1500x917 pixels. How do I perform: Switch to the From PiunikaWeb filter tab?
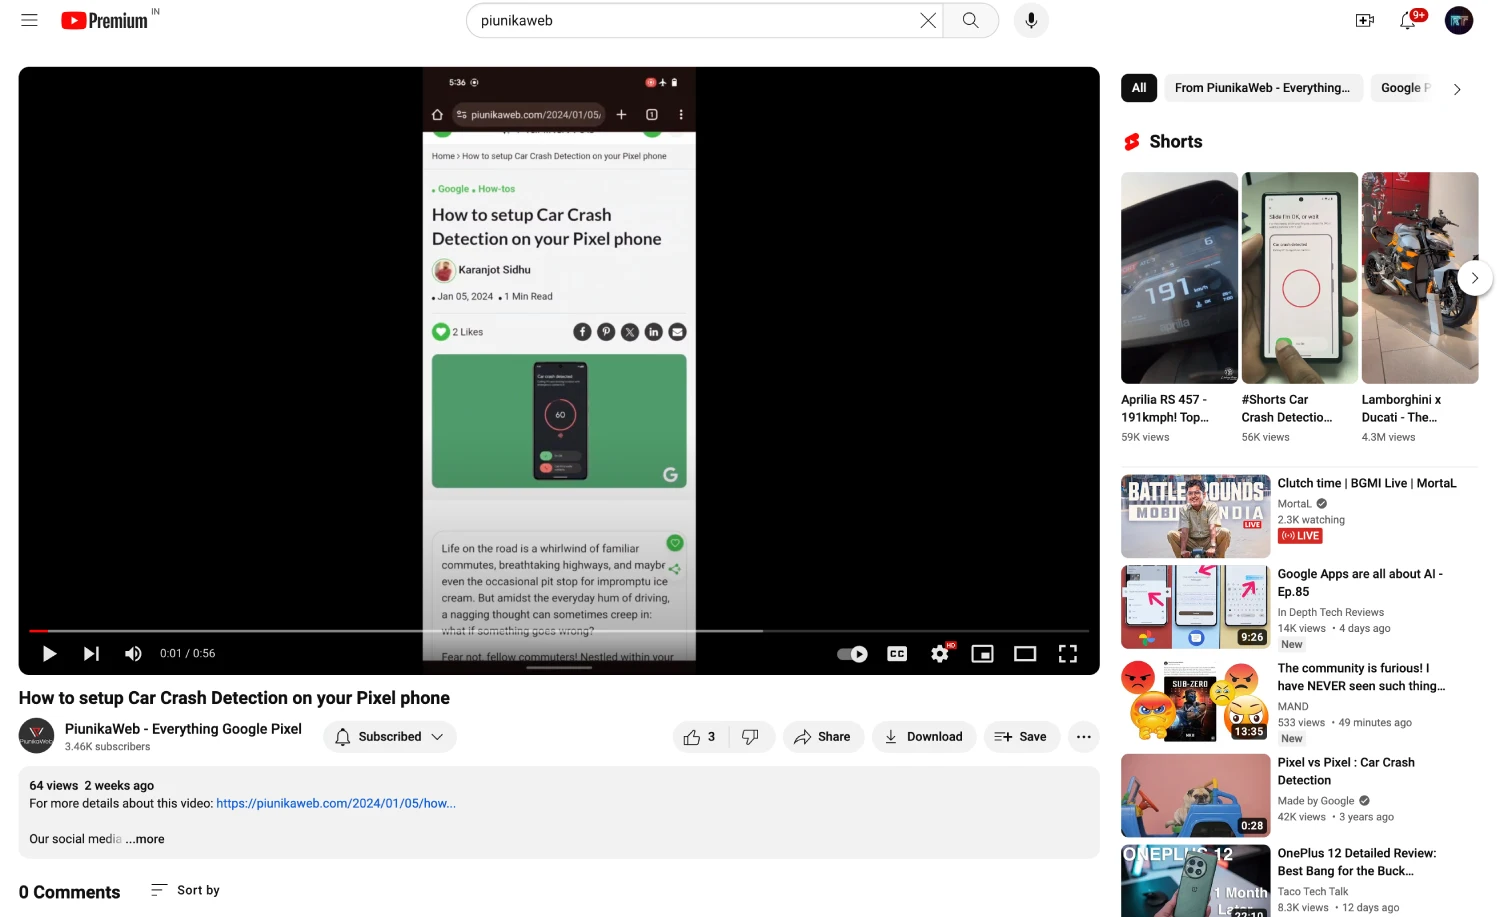coord(1263,88)
